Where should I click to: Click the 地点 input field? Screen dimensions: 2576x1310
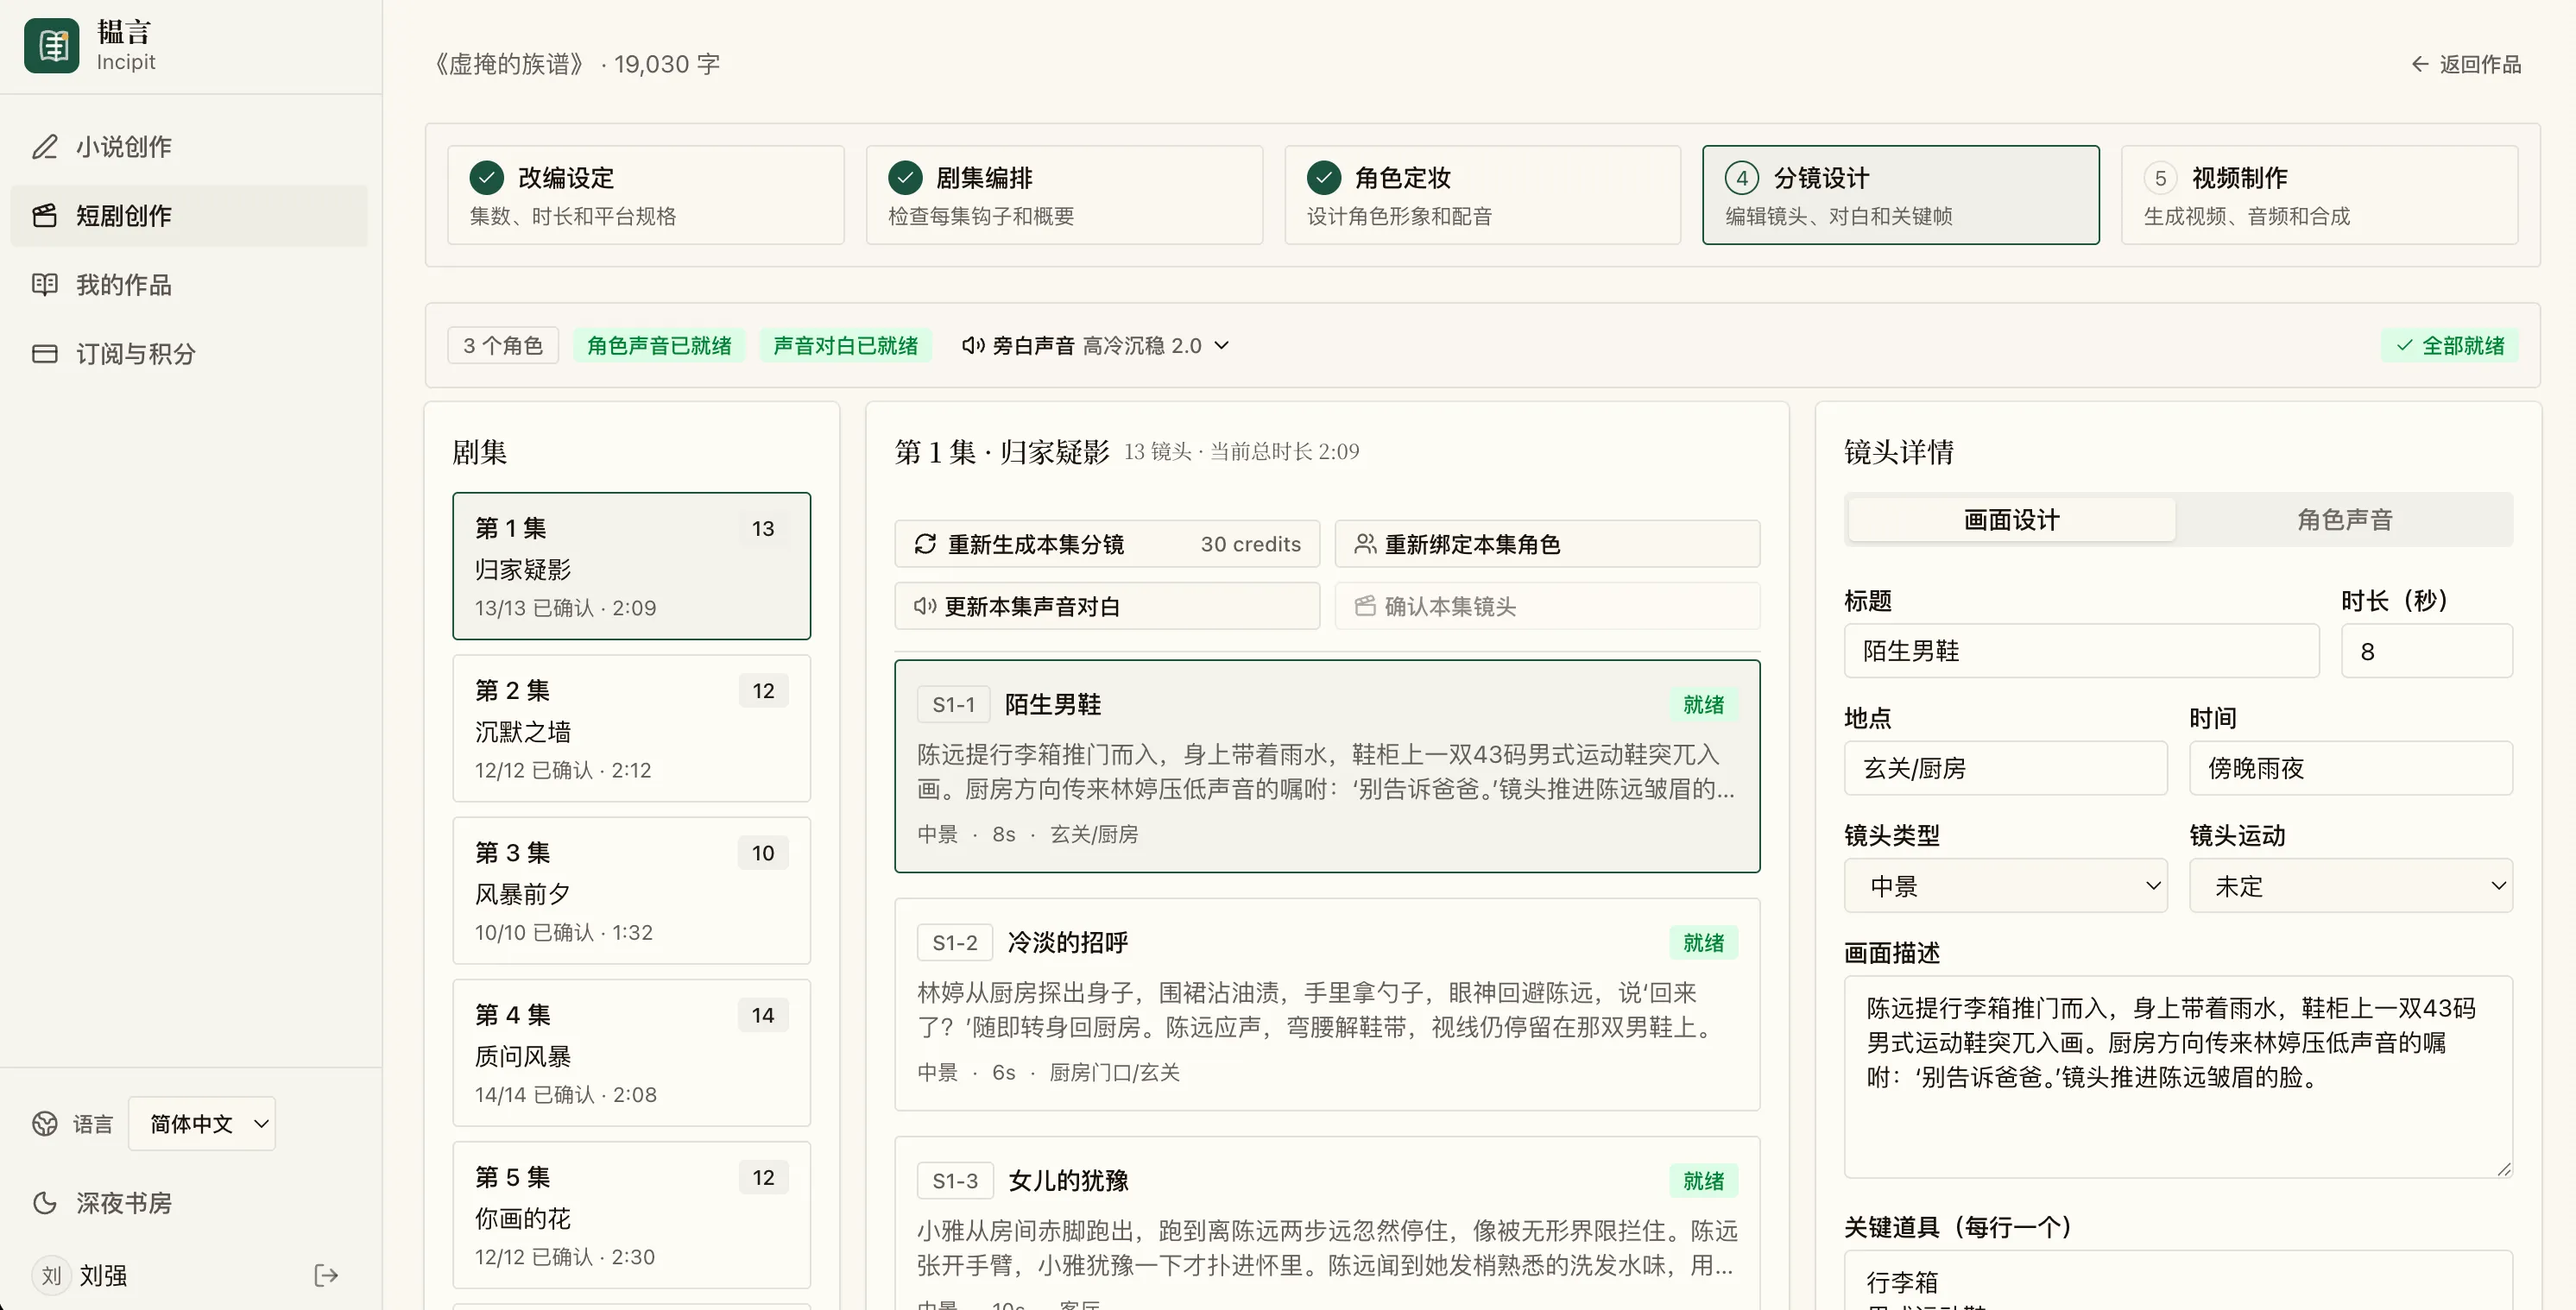(2006, 768)
